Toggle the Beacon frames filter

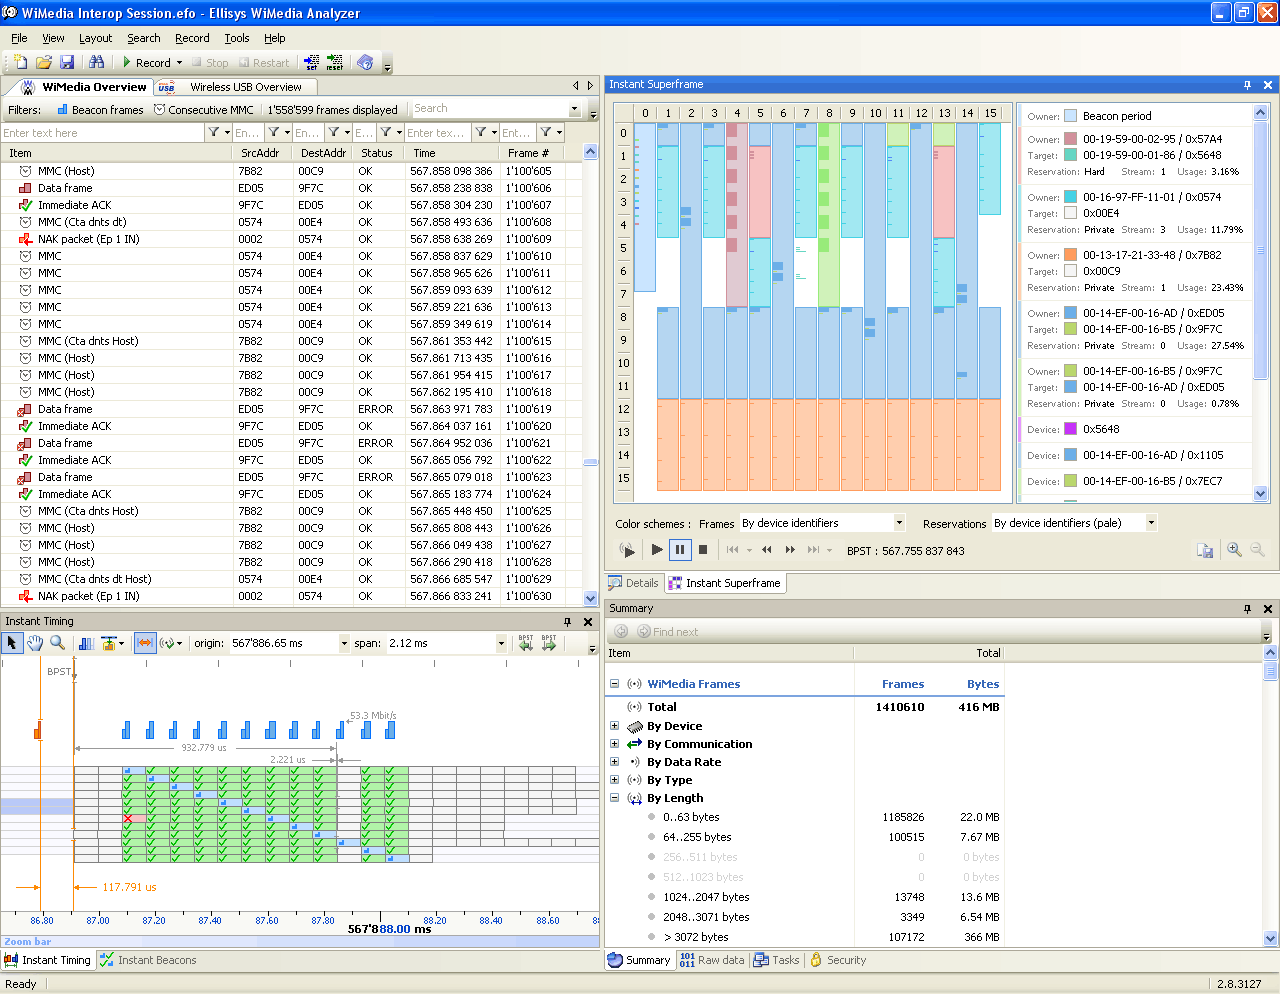[x=100, y=110]
